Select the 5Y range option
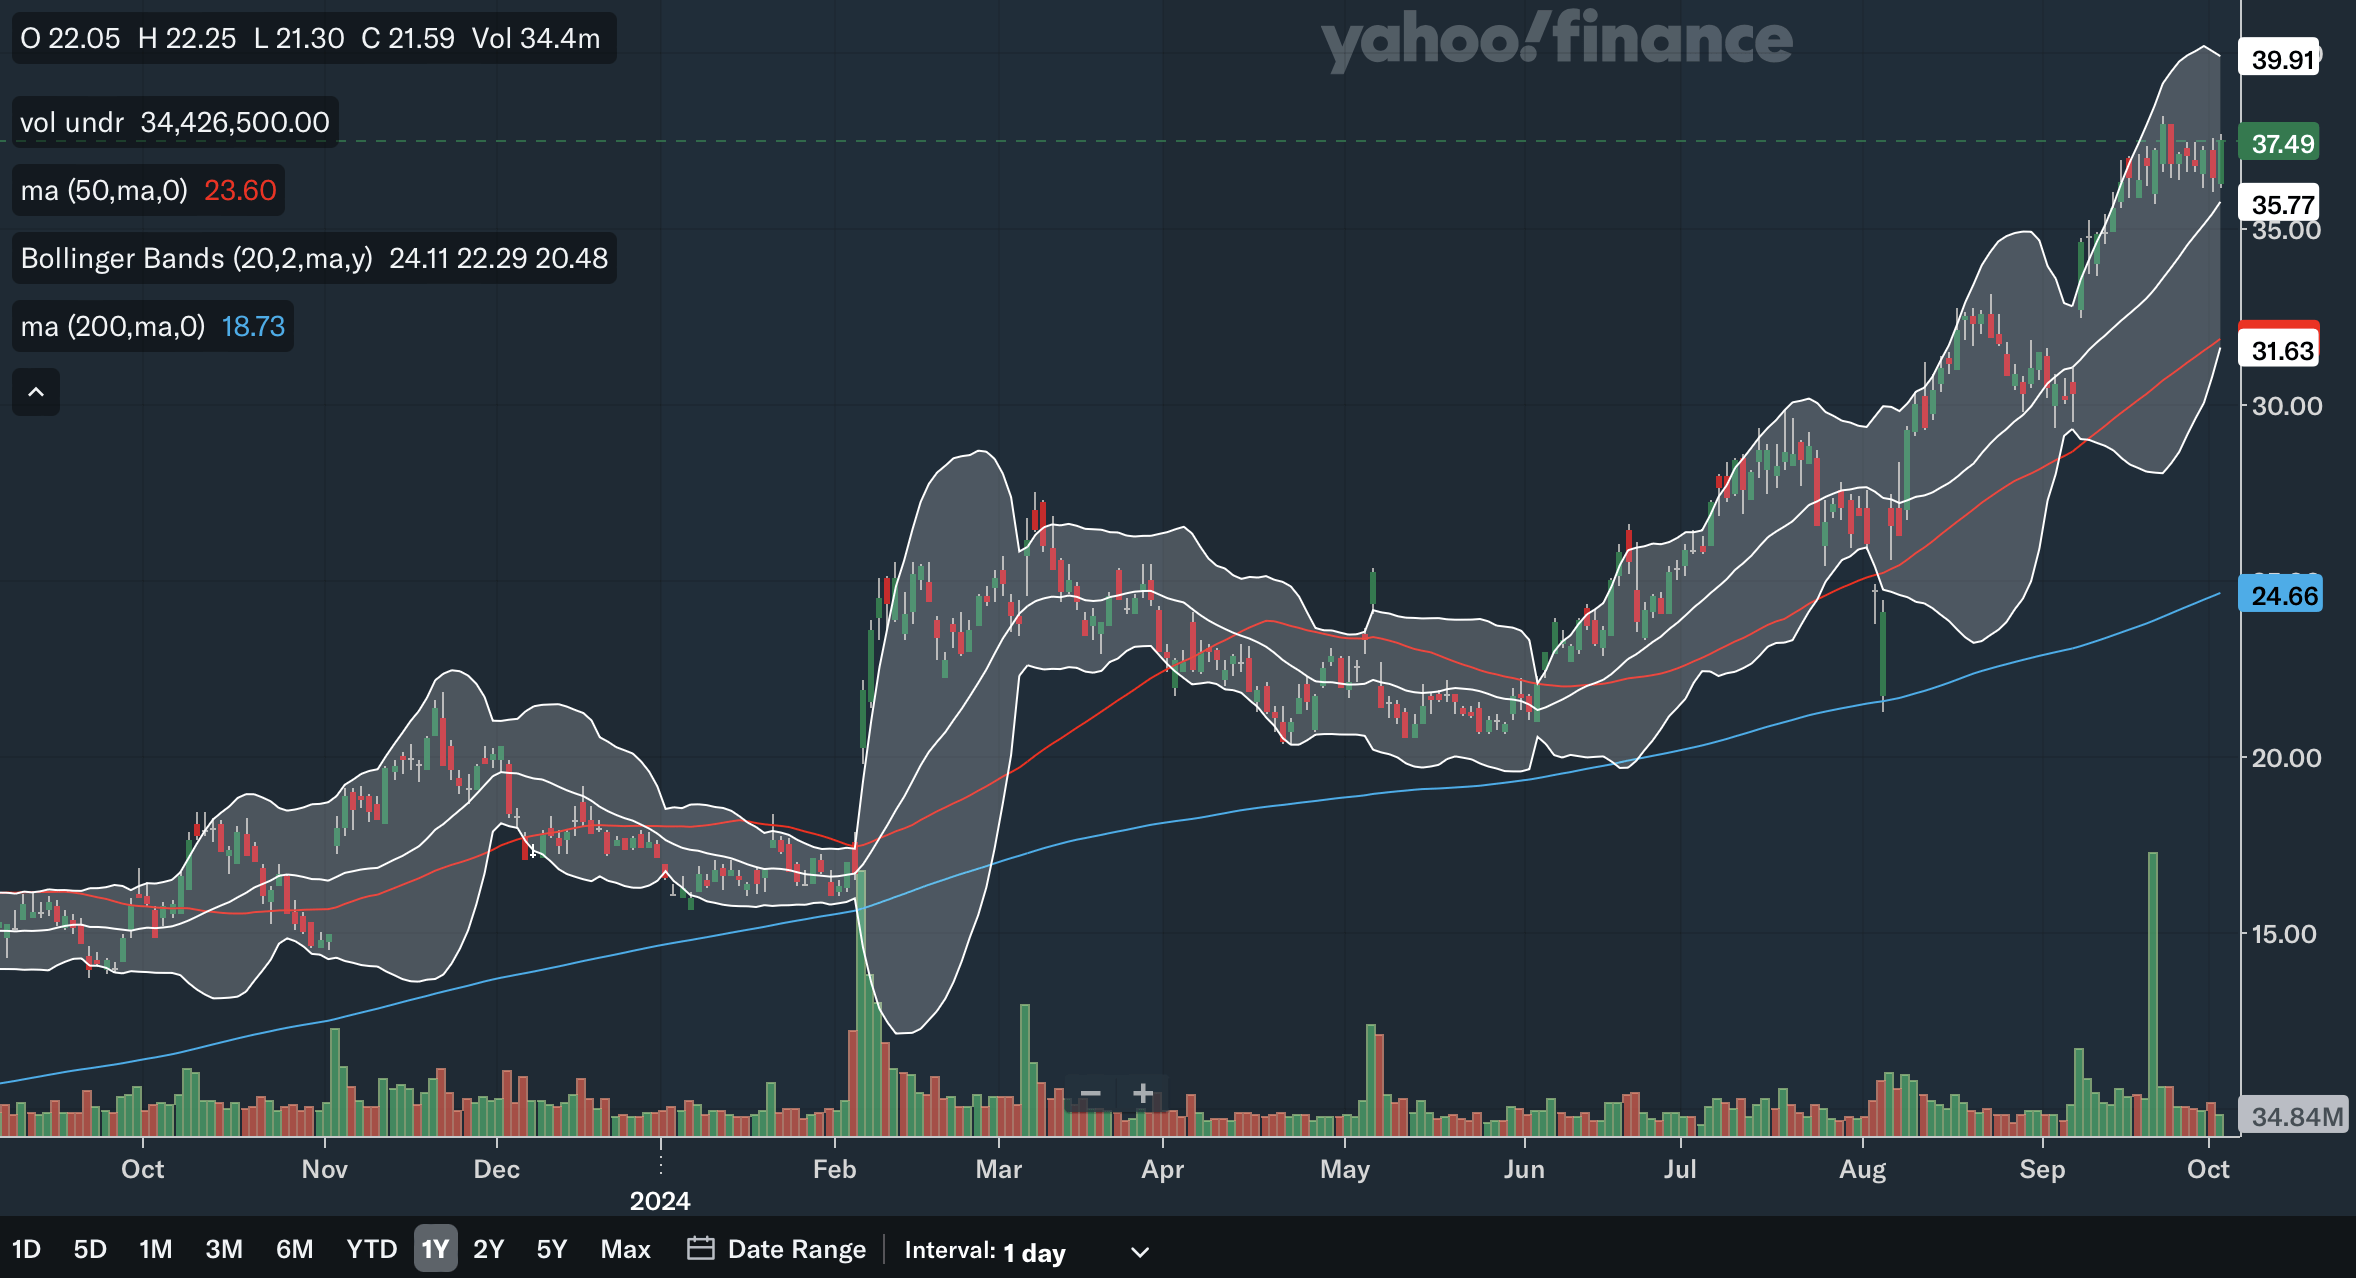This screenshot has width=2356, height=1278. click(x=551, y=1249)
